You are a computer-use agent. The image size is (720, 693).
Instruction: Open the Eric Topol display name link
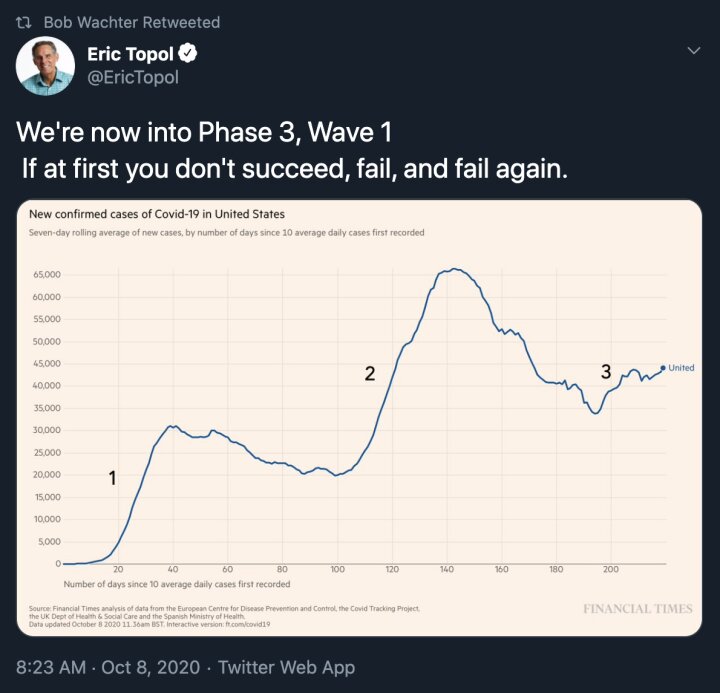click(x=130, y=54)
